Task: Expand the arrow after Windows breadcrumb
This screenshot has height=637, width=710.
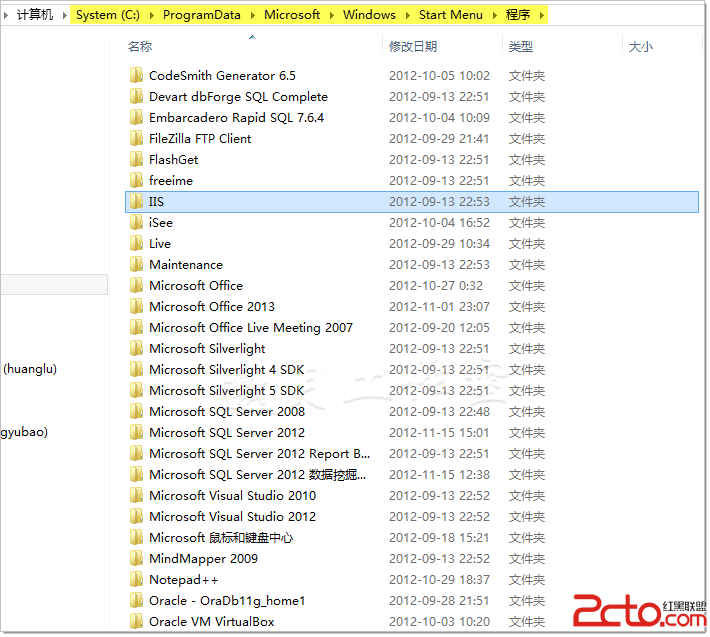Action: point(408,15)
